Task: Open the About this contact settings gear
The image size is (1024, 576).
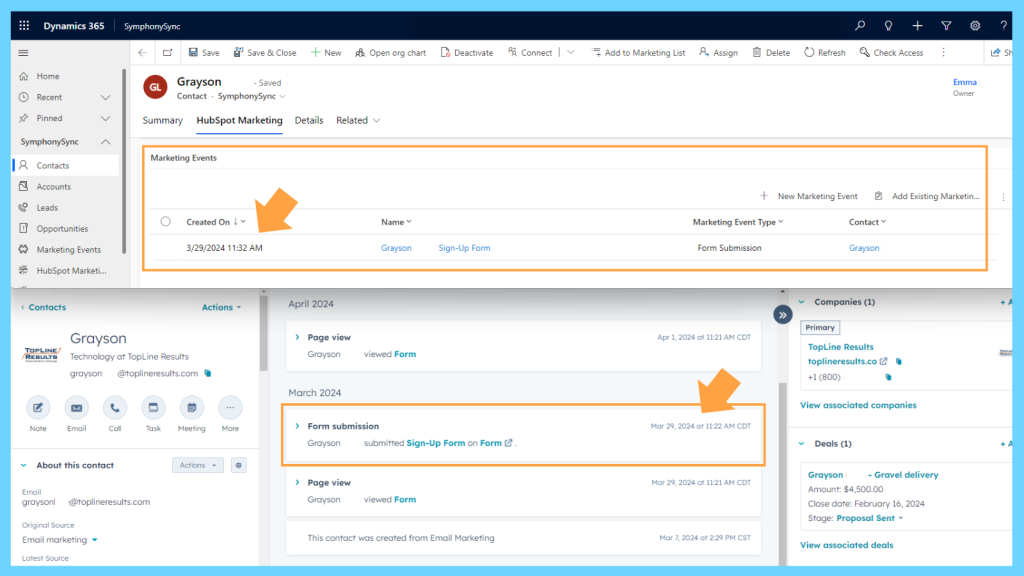Action: tap(238, 465)
